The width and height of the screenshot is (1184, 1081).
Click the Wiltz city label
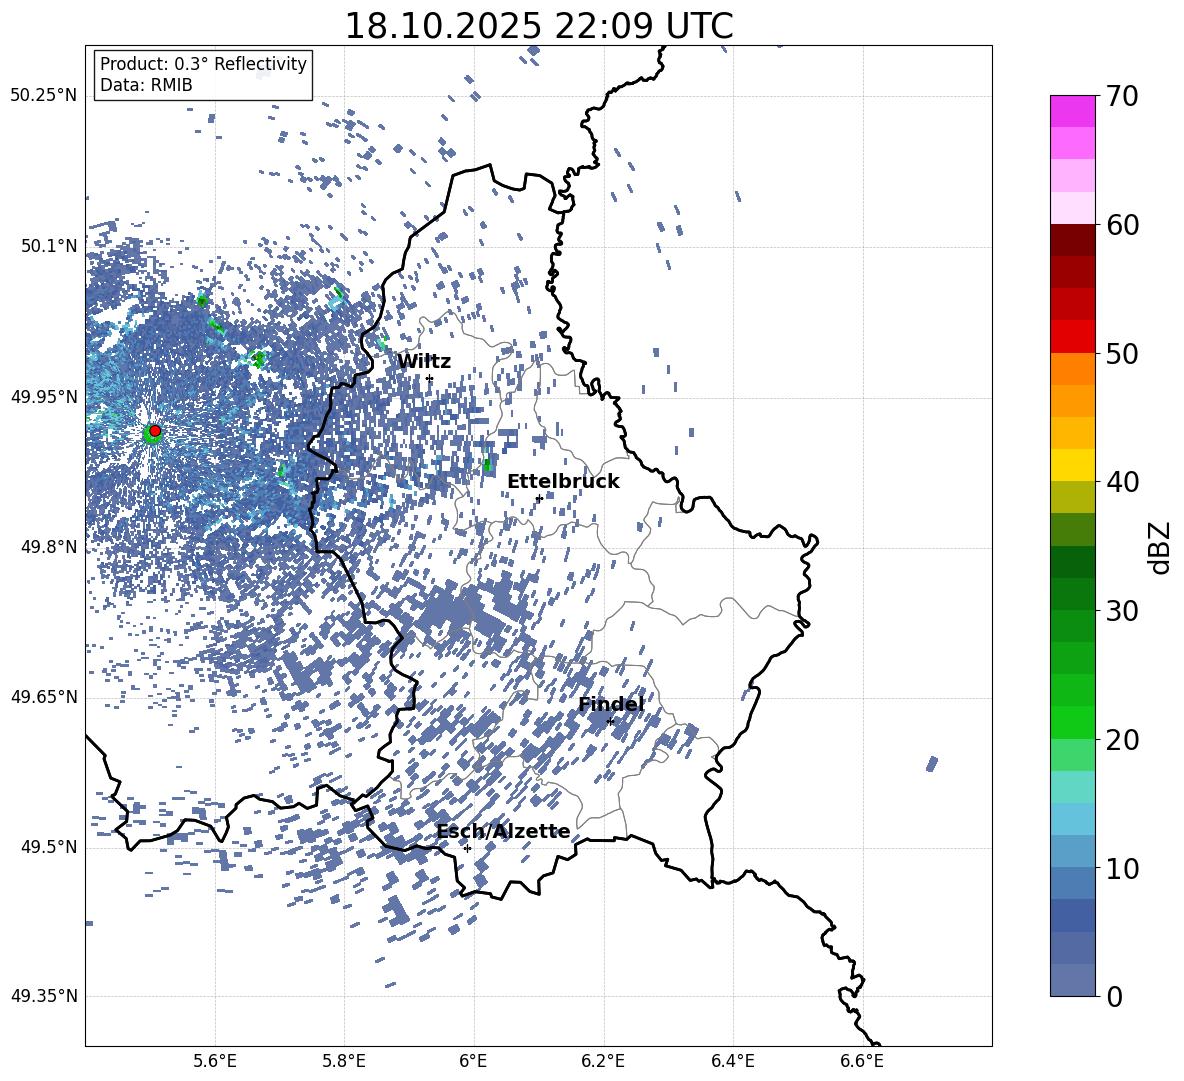pos(424,362)
